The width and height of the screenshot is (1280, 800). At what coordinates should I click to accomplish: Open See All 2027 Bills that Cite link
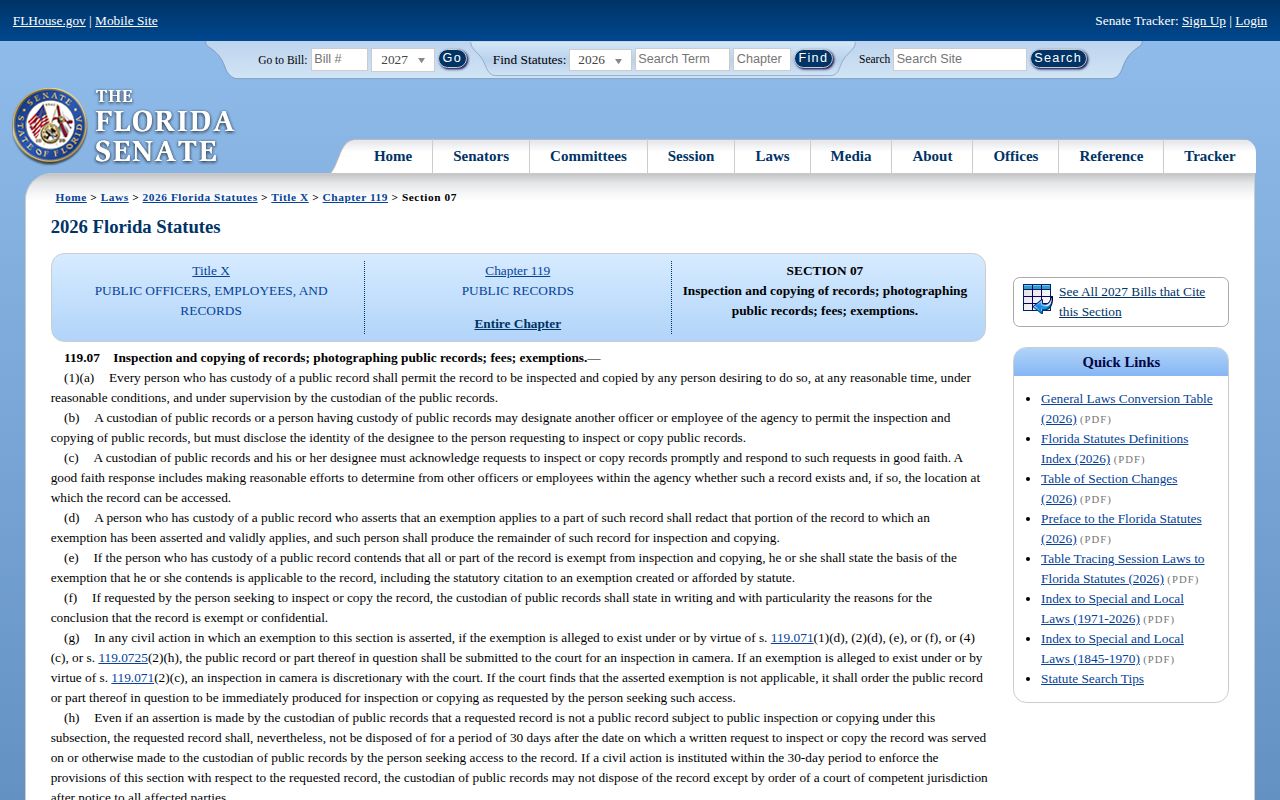[1132, 302]
